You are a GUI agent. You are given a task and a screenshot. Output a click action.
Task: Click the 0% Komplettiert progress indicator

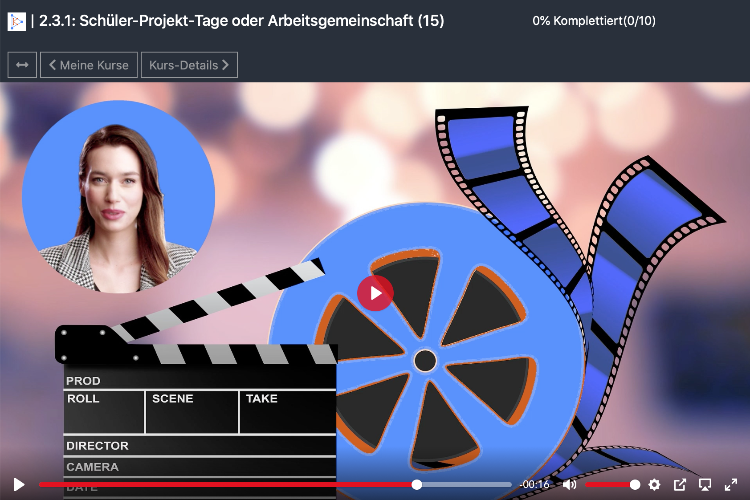pos(594,20)
